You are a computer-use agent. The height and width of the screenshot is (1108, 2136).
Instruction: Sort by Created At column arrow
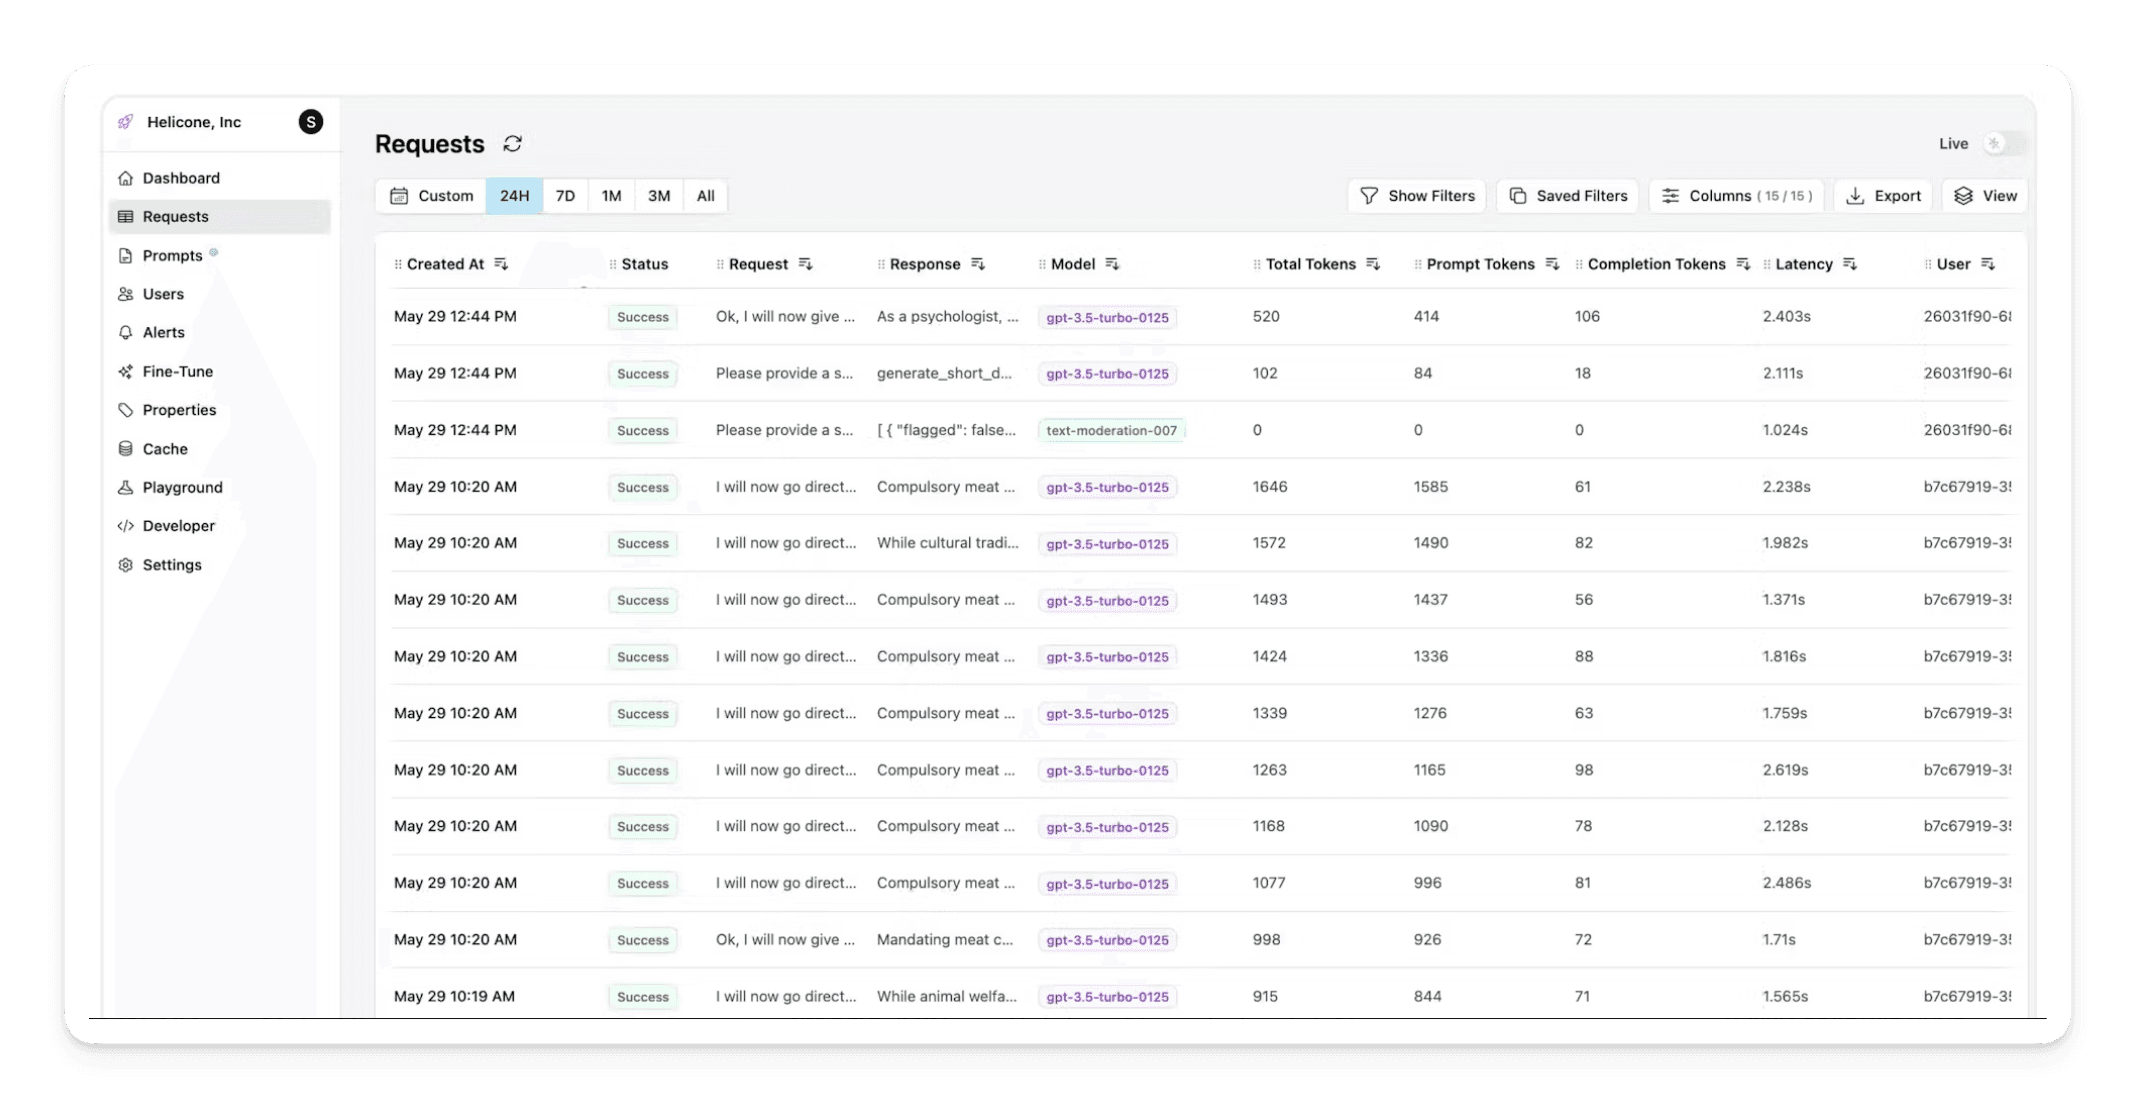[501, 264]
